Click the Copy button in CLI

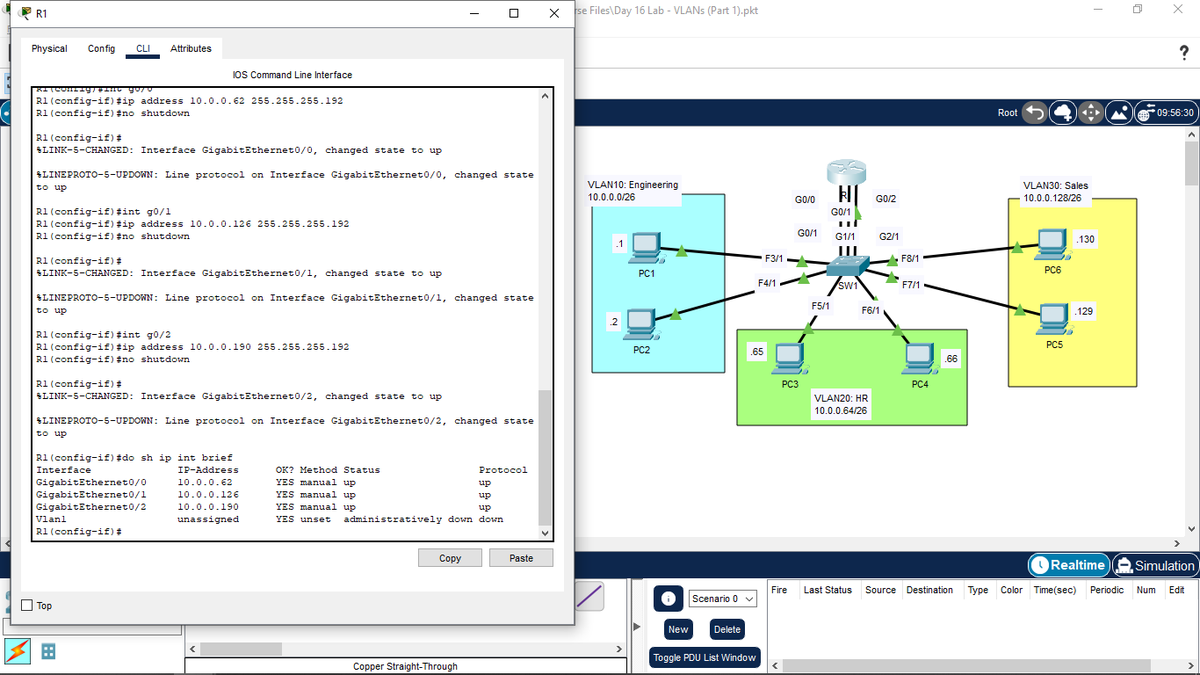(450, 558)
